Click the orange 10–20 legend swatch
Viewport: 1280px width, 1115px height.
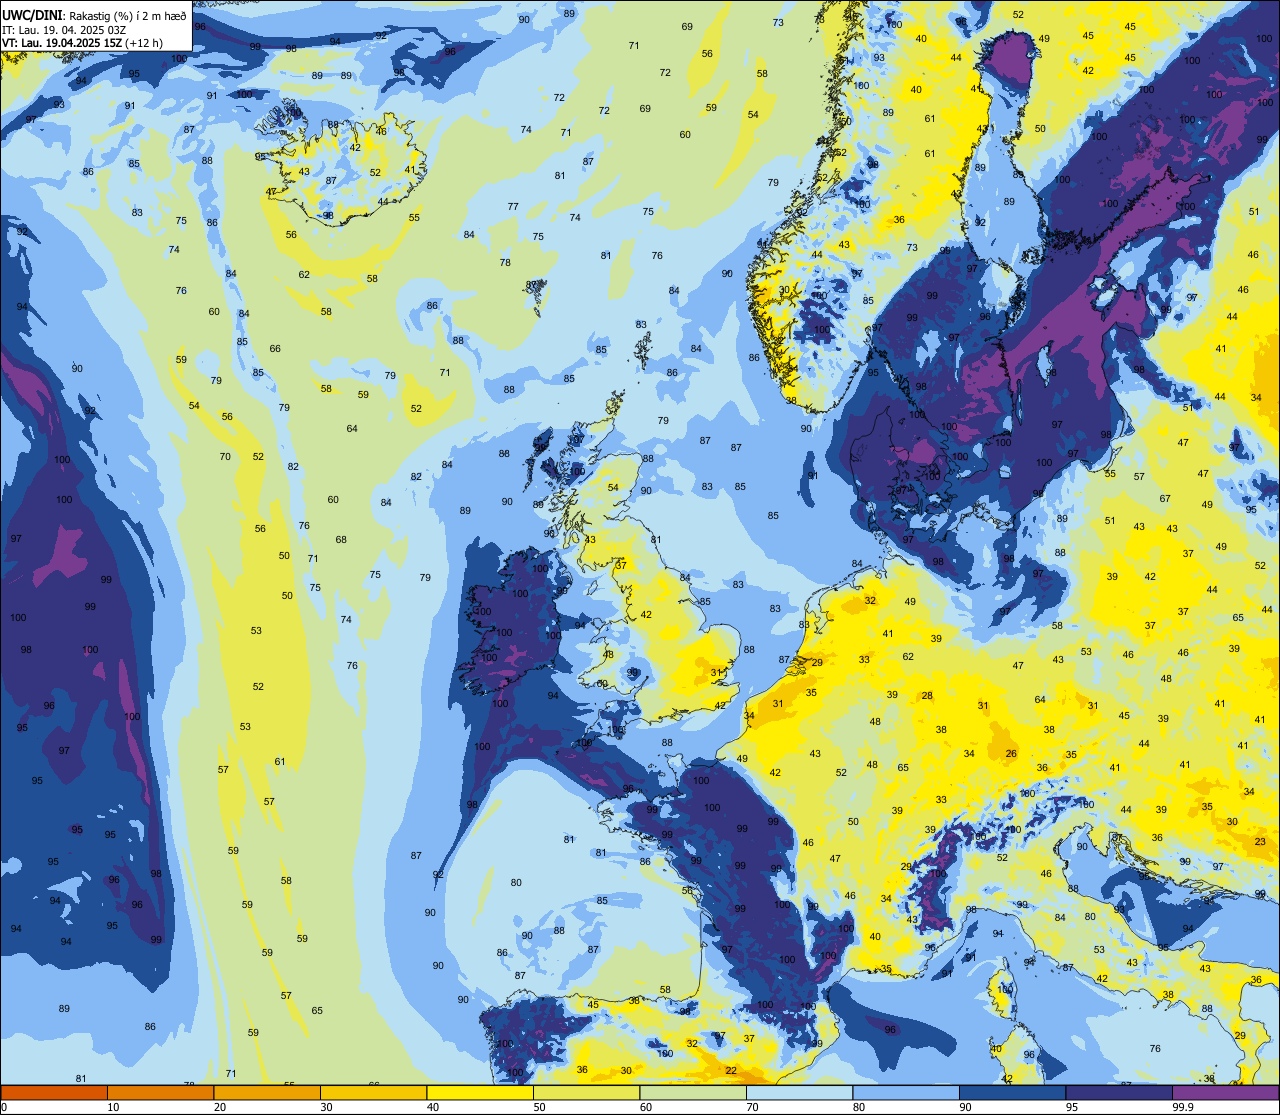(160, 1092)
